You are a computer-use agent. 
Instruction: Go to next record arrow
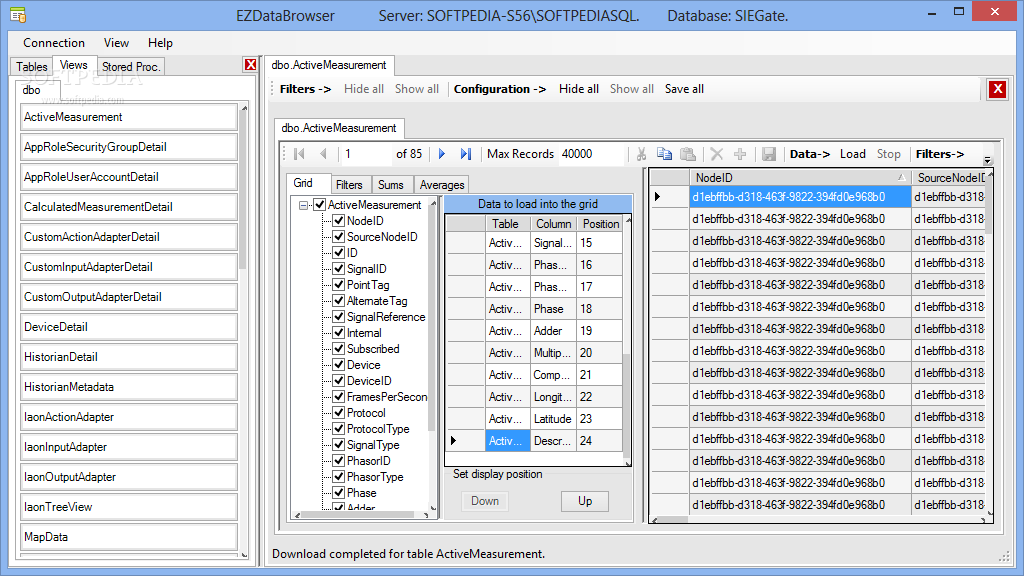(442, 154)
